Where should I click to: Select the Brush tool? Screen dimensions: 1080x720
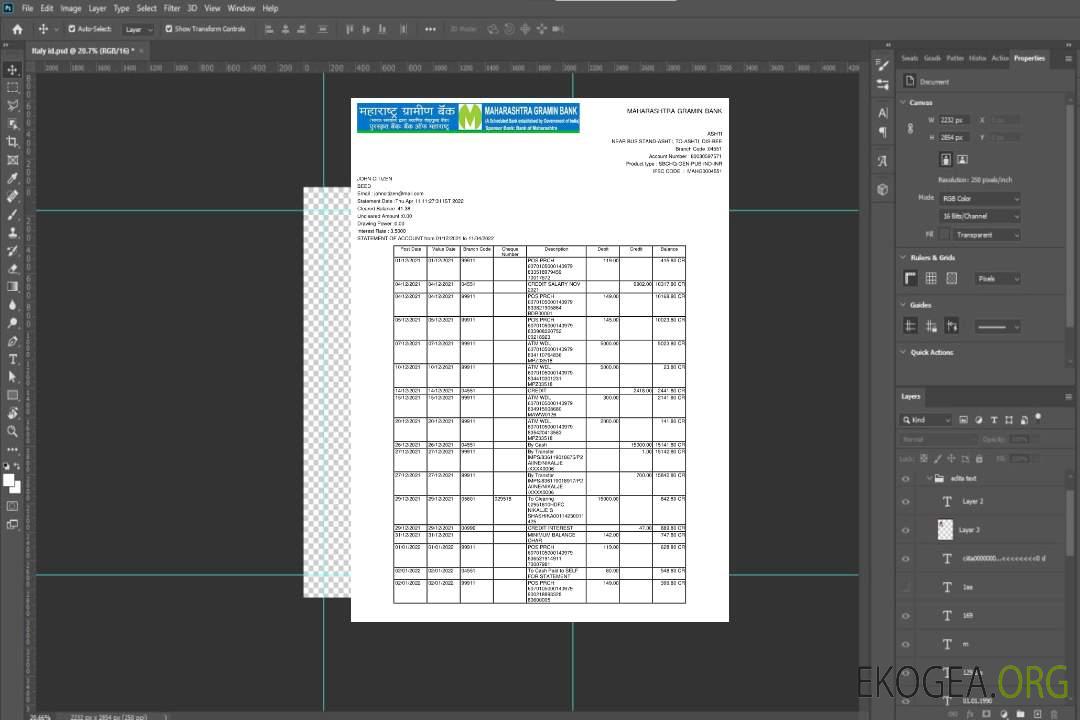(x=12, y=214)
